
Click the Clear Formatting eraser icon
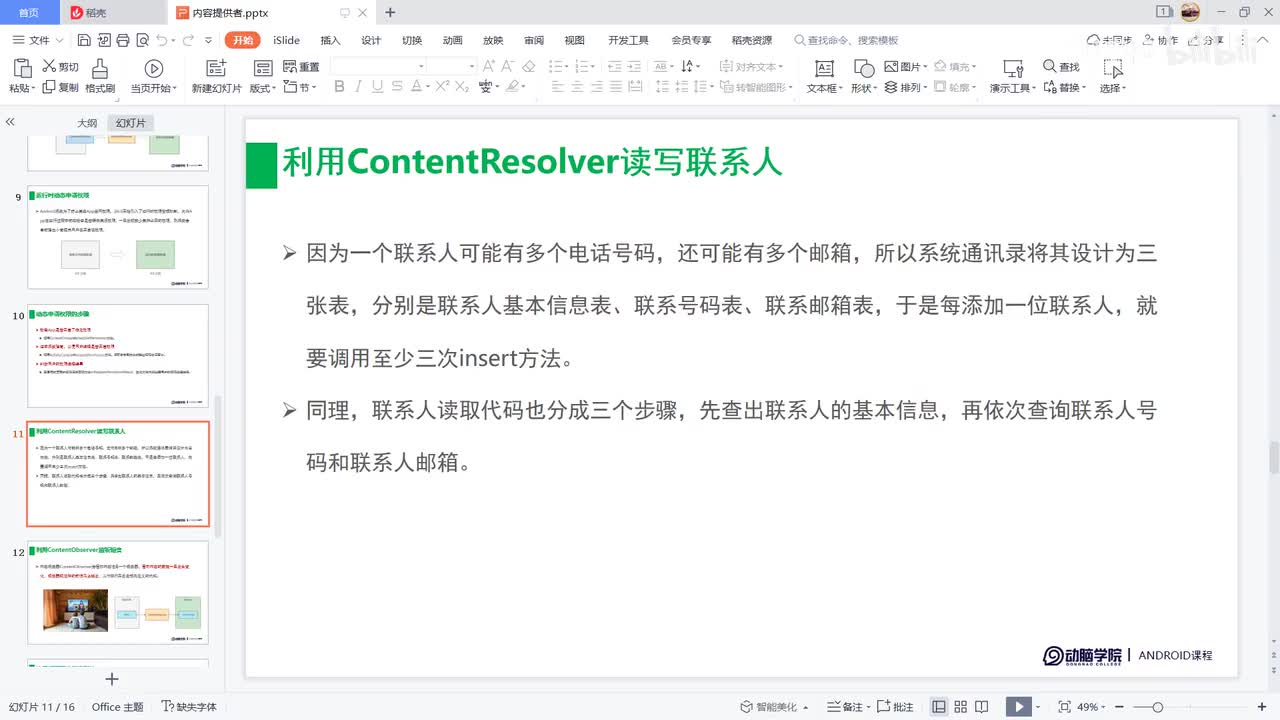coord(529,66)
